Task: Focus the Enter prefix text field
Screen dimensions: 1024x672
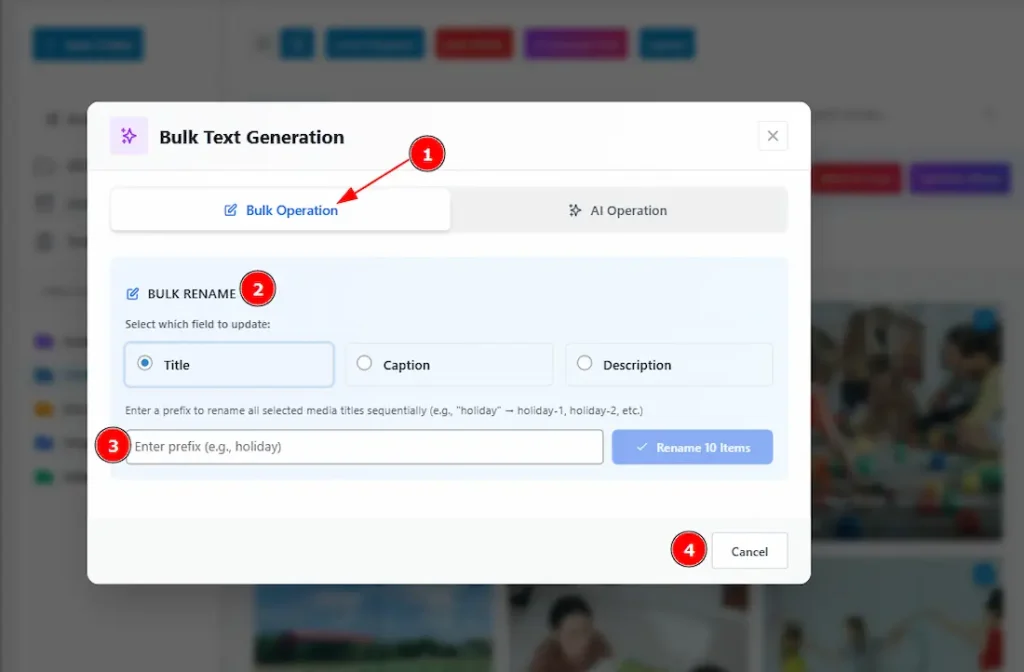Action: (x=364, y=447)
